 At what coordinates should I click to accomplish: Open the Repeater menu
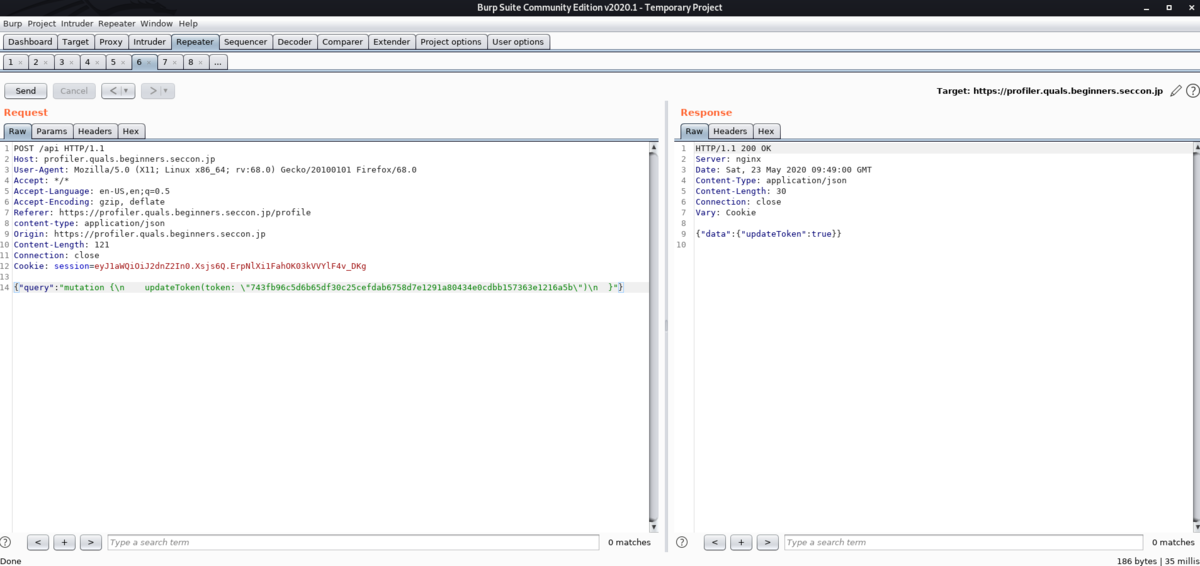[116, 23]
